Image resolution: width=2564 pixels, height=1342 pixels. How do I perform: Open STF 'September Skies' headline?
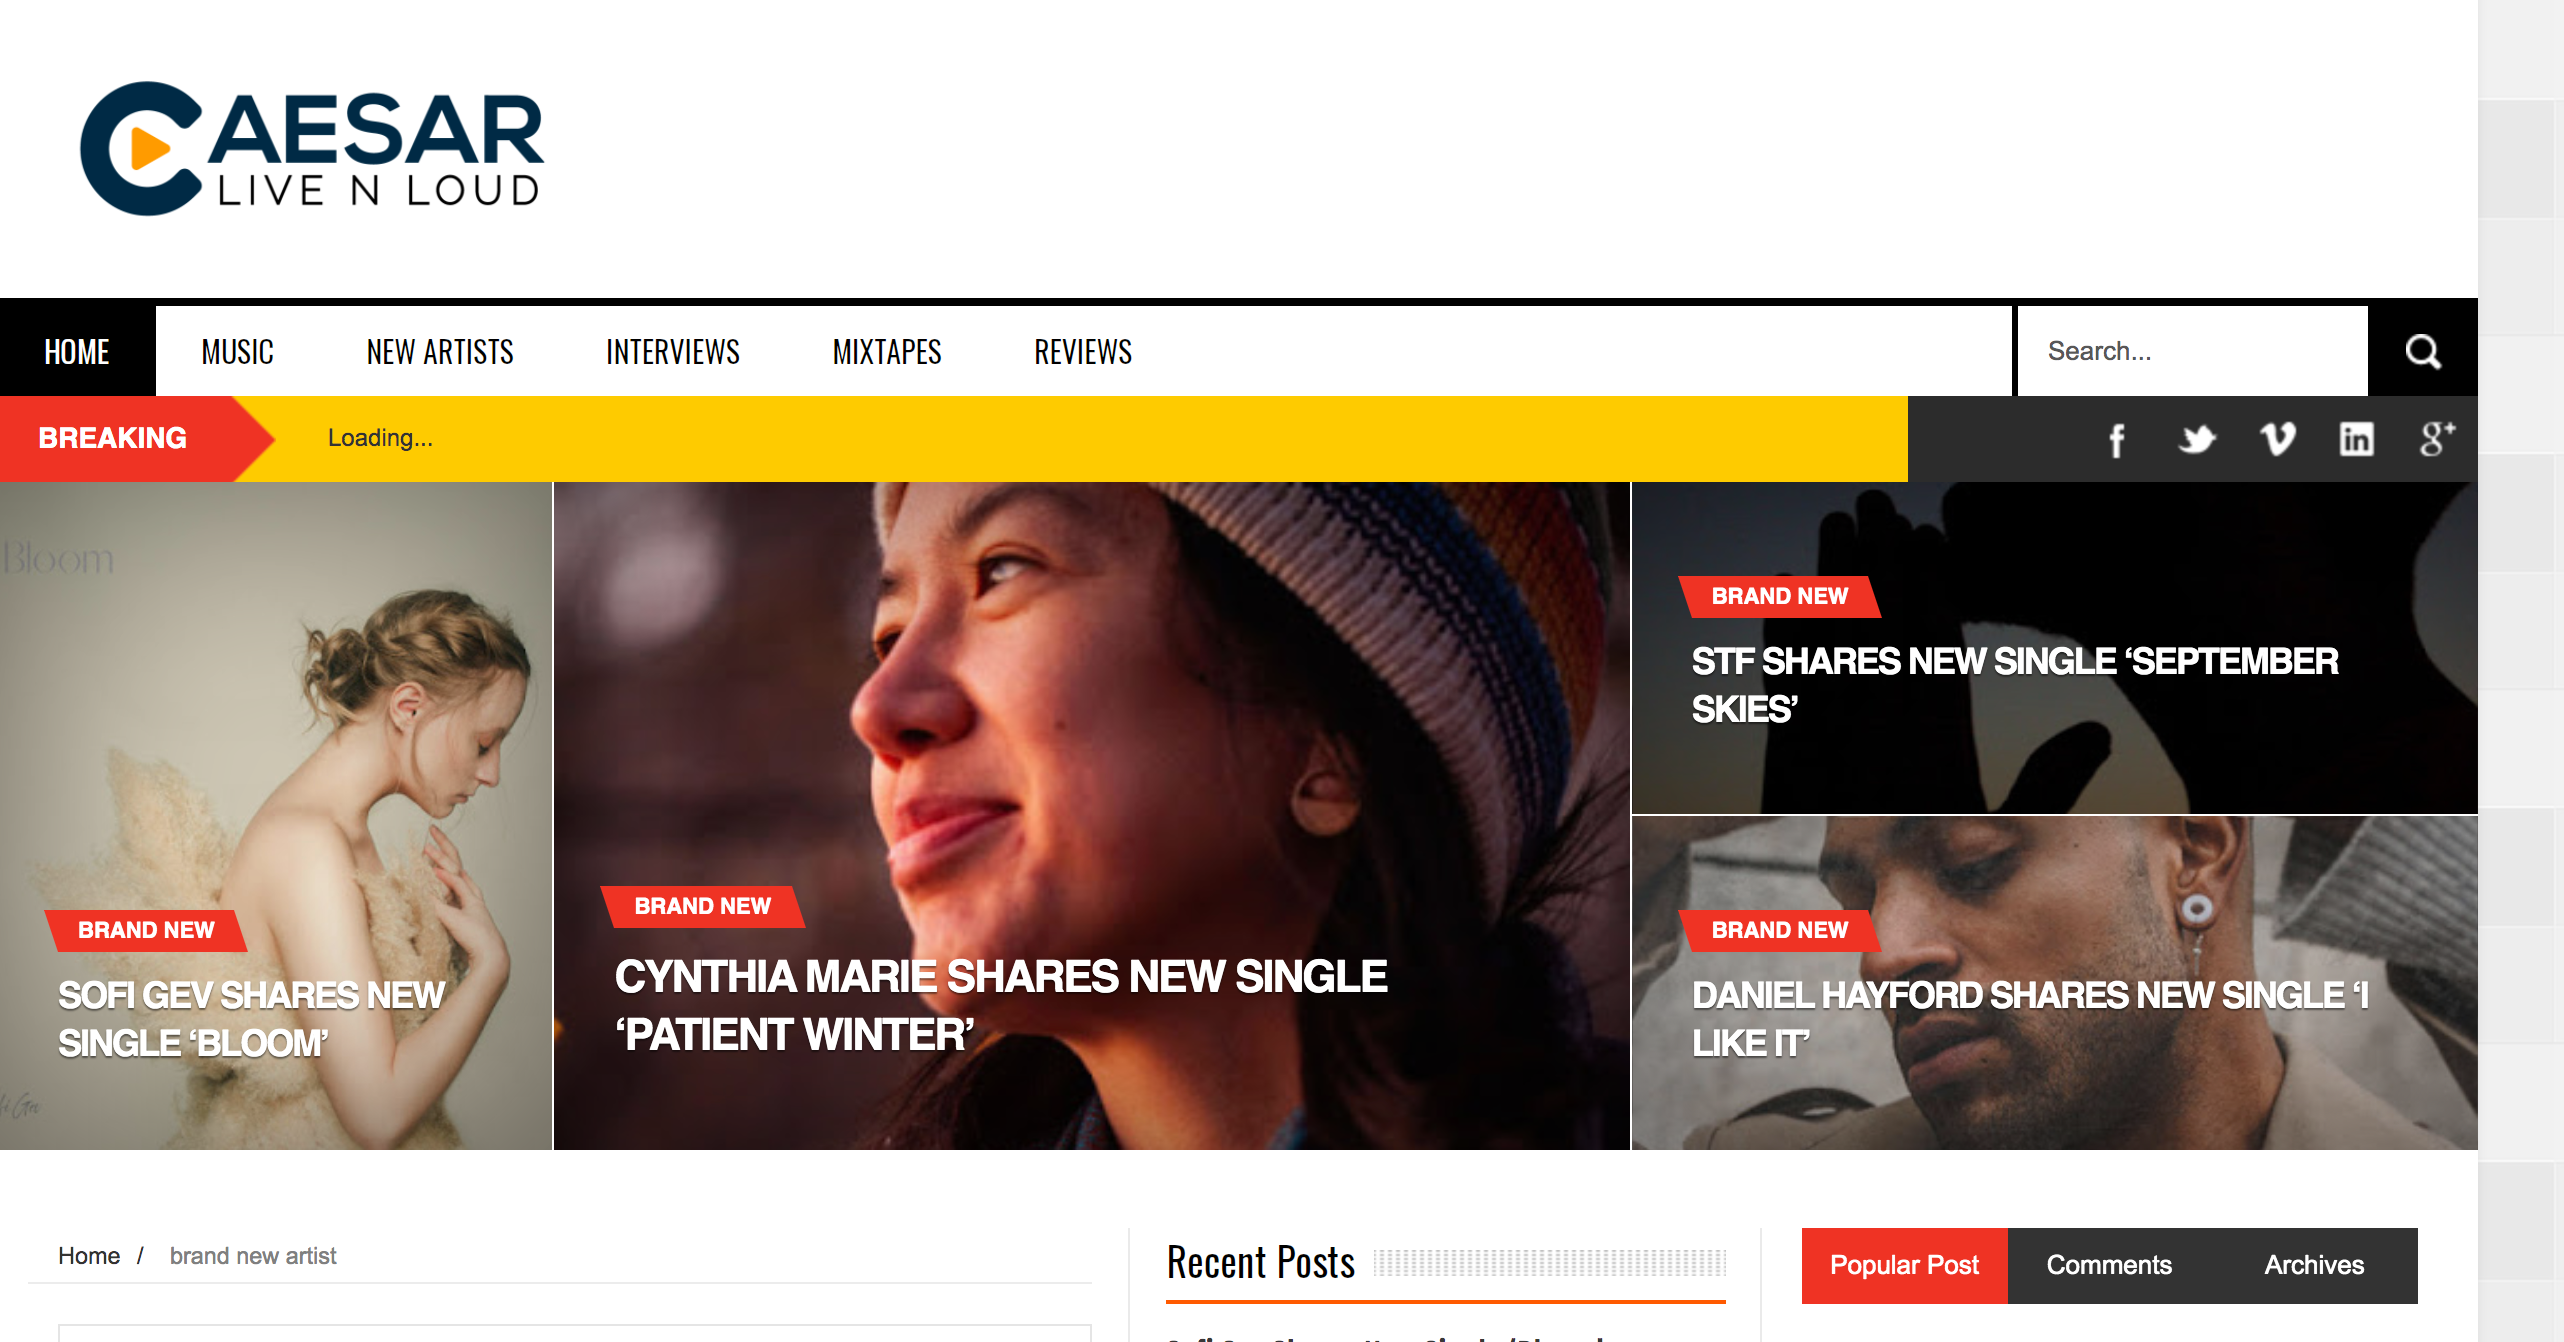(2014, 685)
